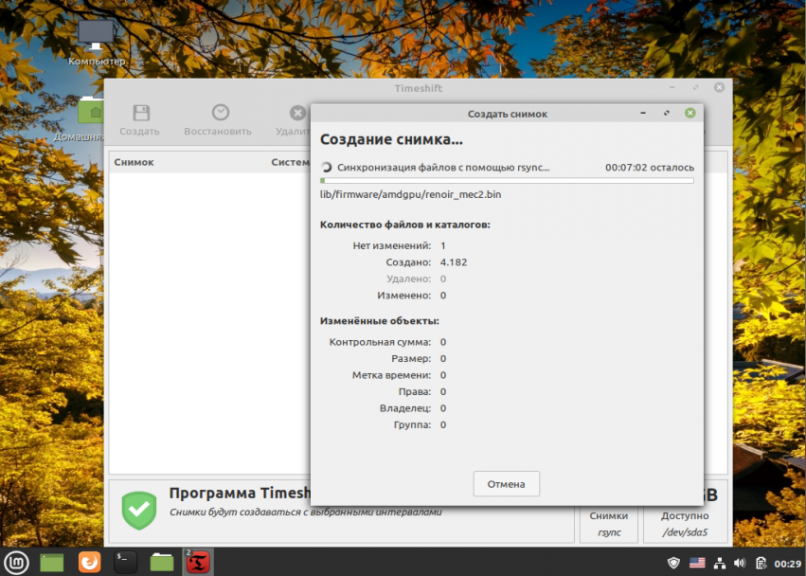Click the Восстановить clock toolbar icon

click(220, 113)
